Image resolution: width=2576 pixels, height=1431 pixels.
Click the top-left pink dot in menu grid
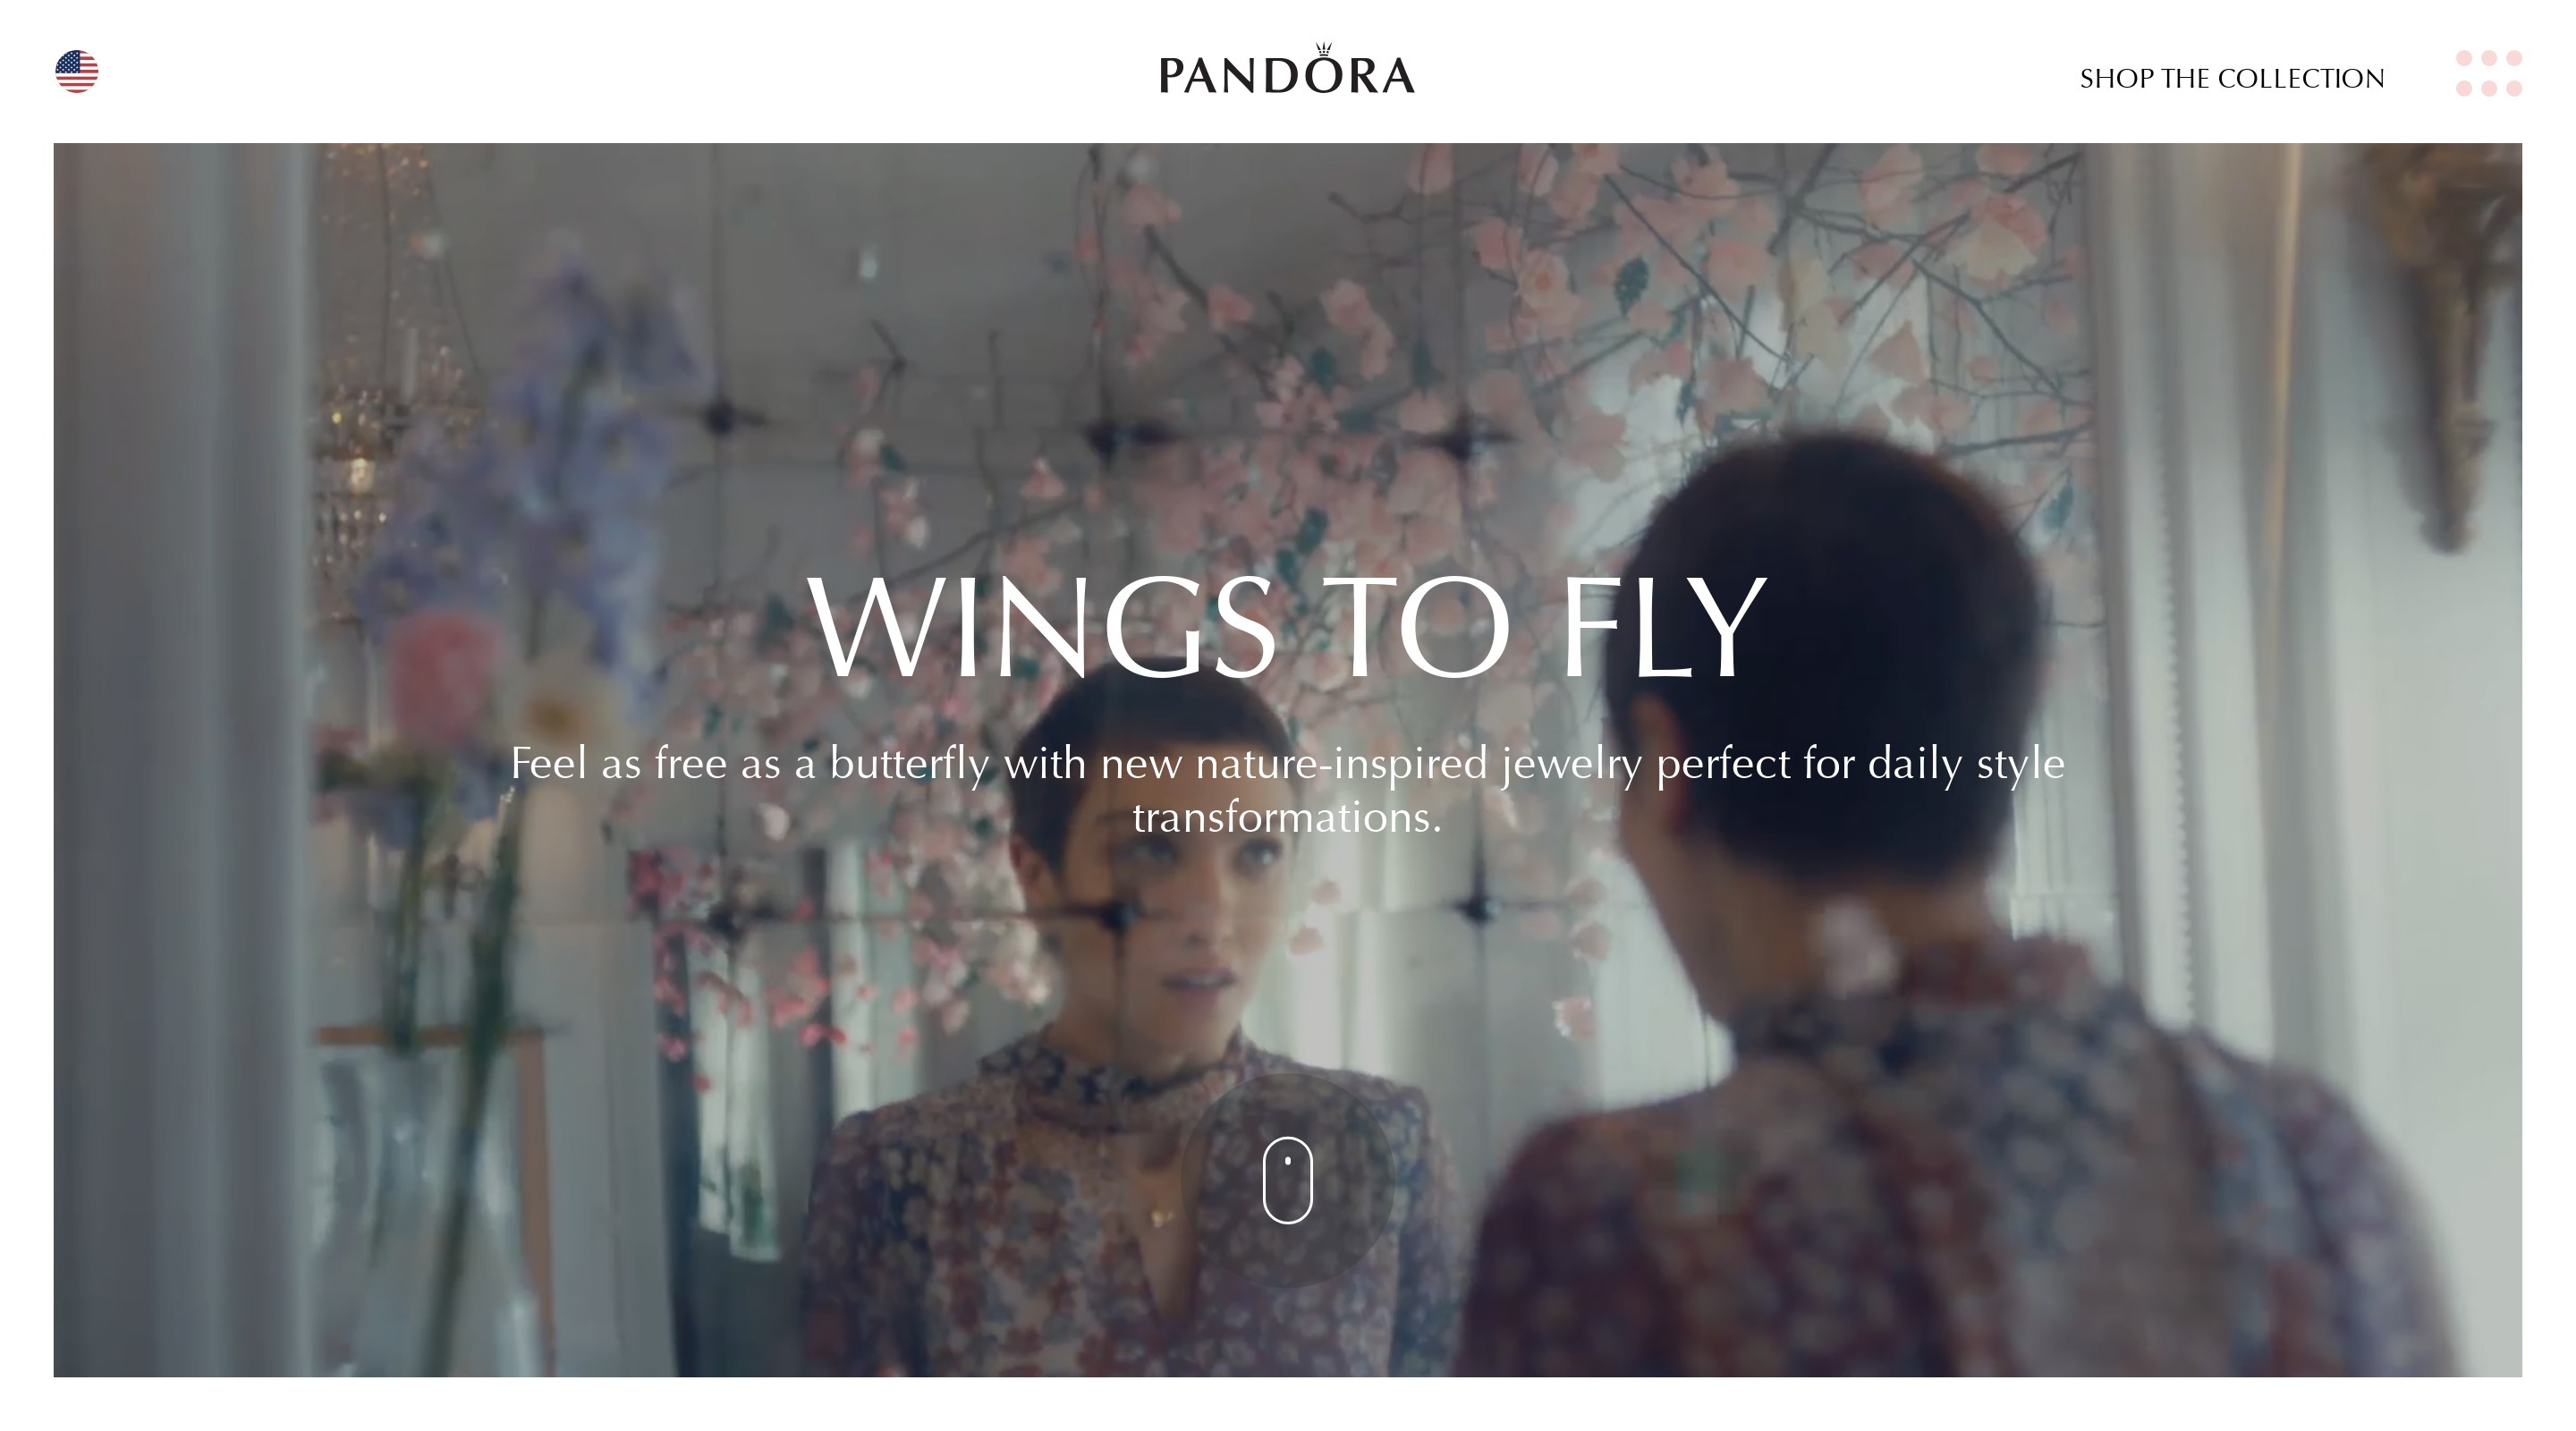pos(2464,58)
